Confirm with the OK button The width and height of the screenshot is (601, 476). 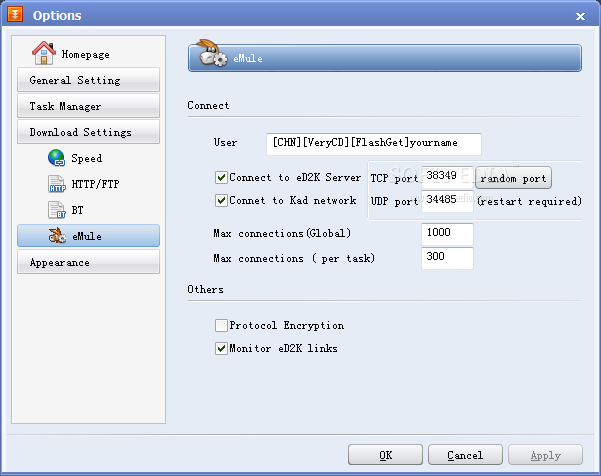(385, 455)
